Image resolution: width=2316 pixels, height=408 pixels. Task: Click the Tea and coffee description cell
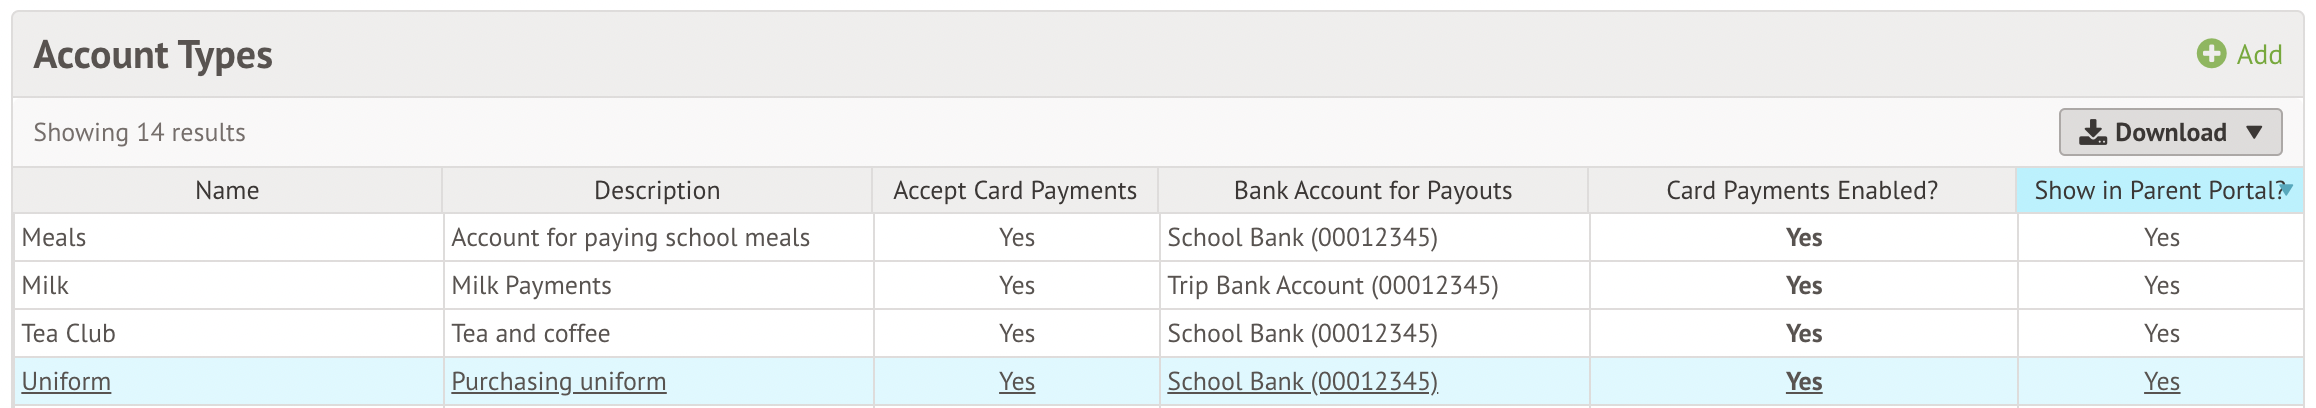point(658,333)
